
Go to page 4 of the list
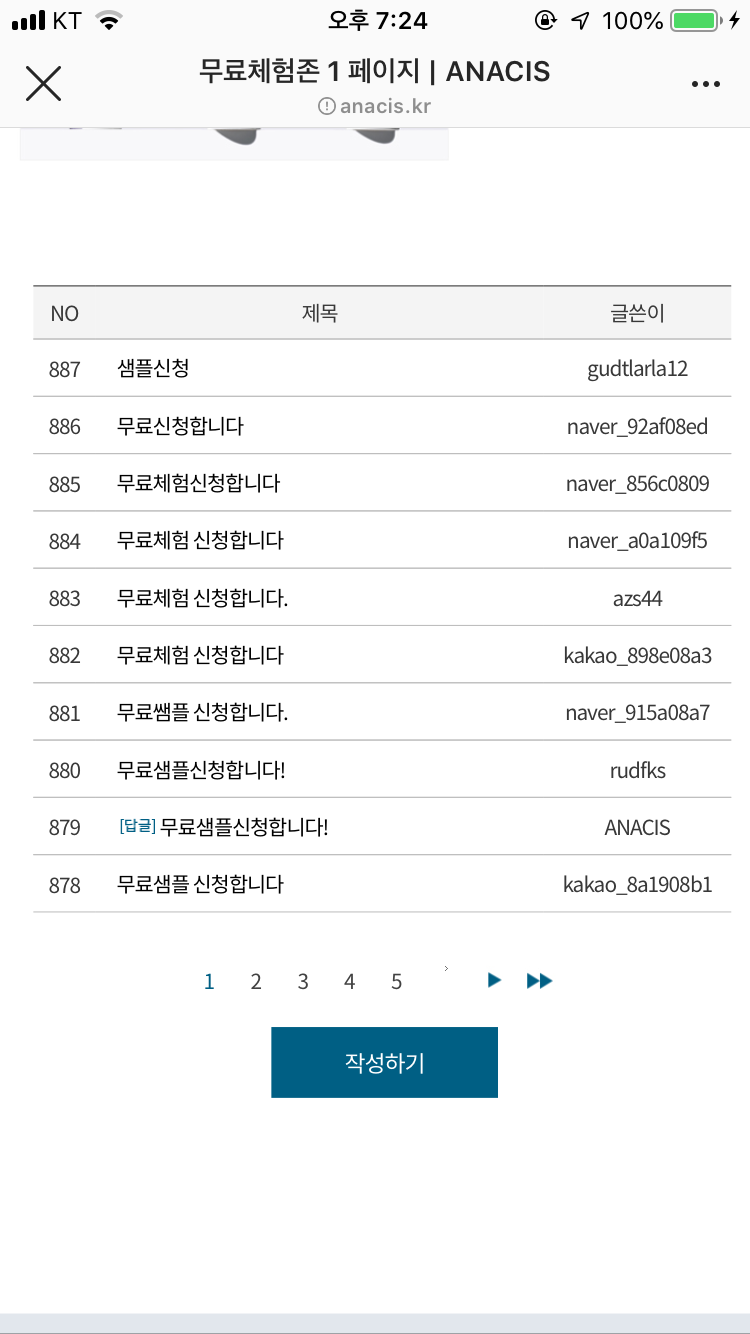(349, 982)
